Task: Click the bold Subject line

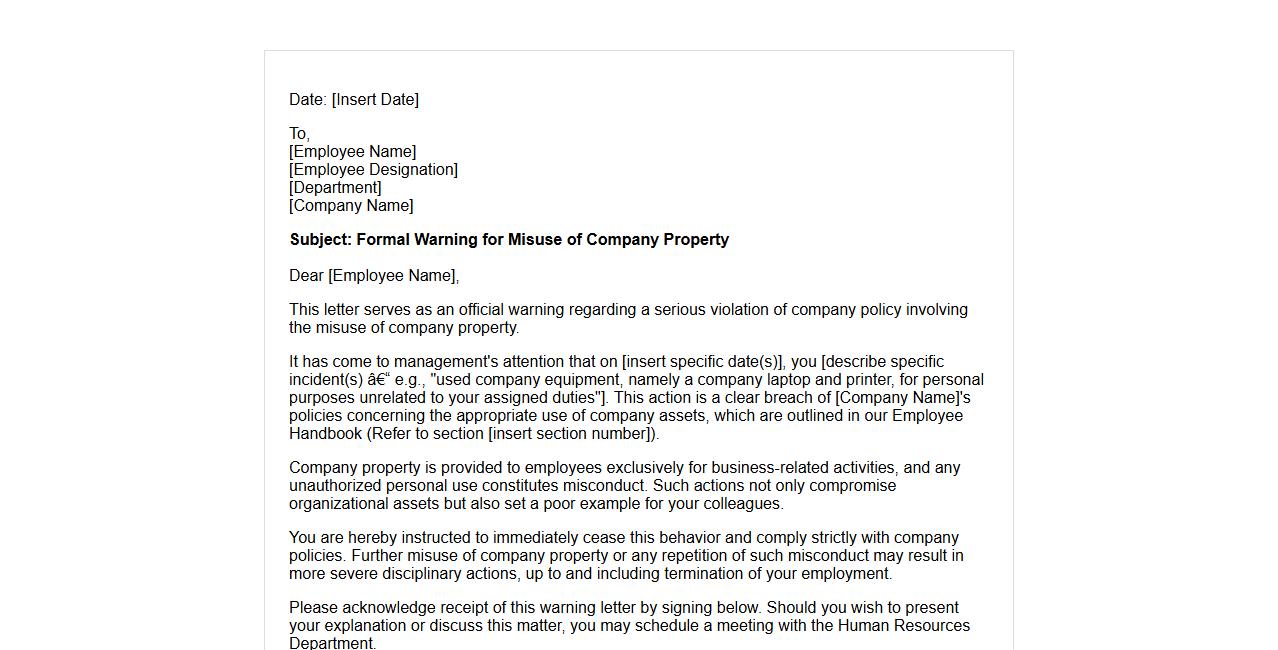Action: tap(509, 240)
